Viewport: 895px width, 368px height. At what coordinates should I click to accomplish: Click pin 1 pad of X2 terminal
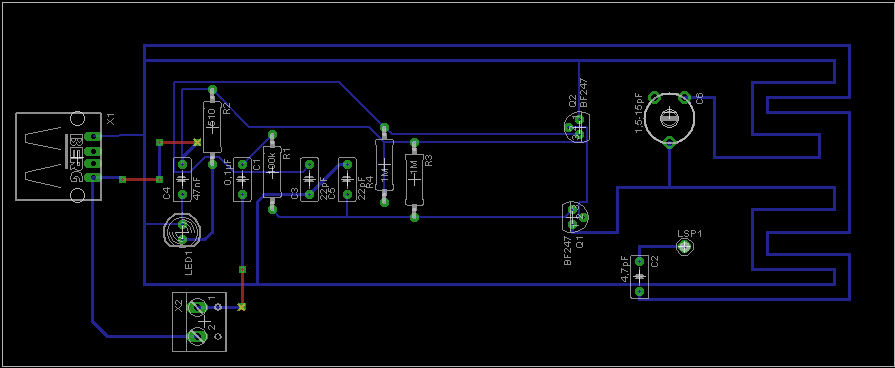198,308
